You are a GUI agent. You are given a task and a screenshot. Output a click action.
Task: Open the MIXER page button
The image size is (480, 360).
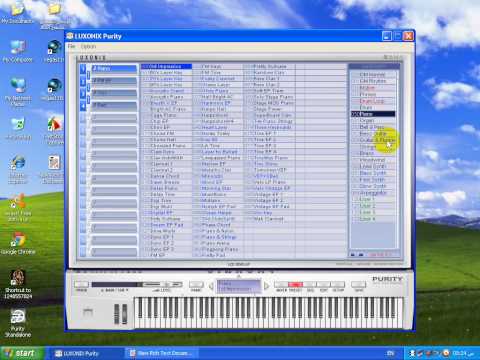281,284
